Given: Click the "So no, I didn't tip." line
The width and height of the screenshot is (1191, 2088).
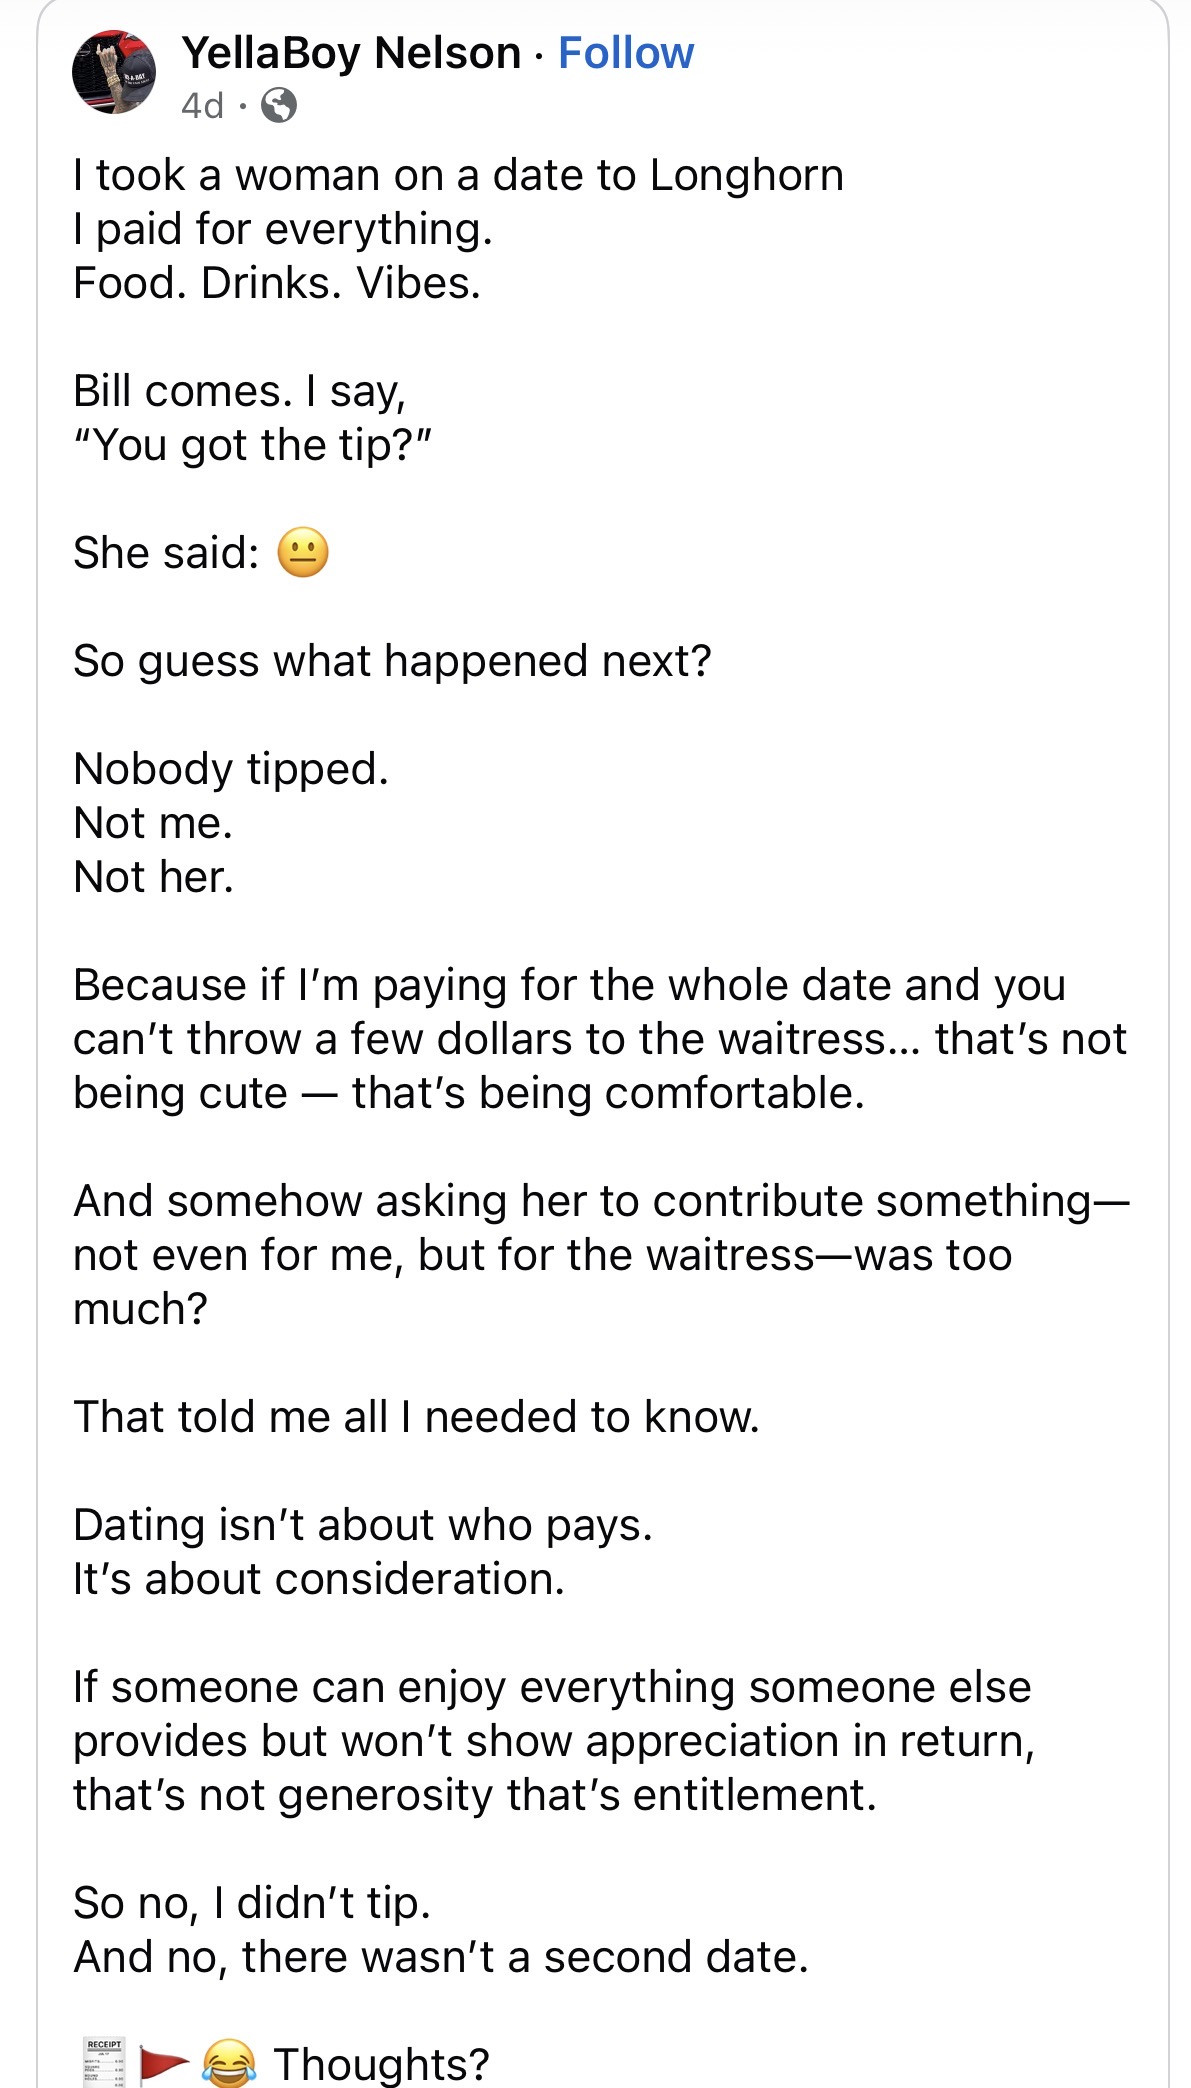Looking at the screenshot, I should [252, 1903].
